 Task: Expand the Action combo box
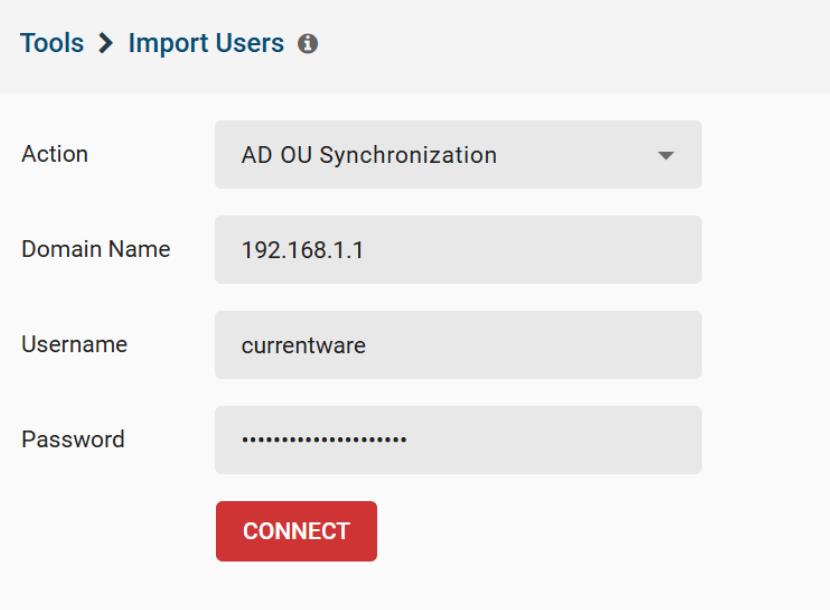click(458, 155)
